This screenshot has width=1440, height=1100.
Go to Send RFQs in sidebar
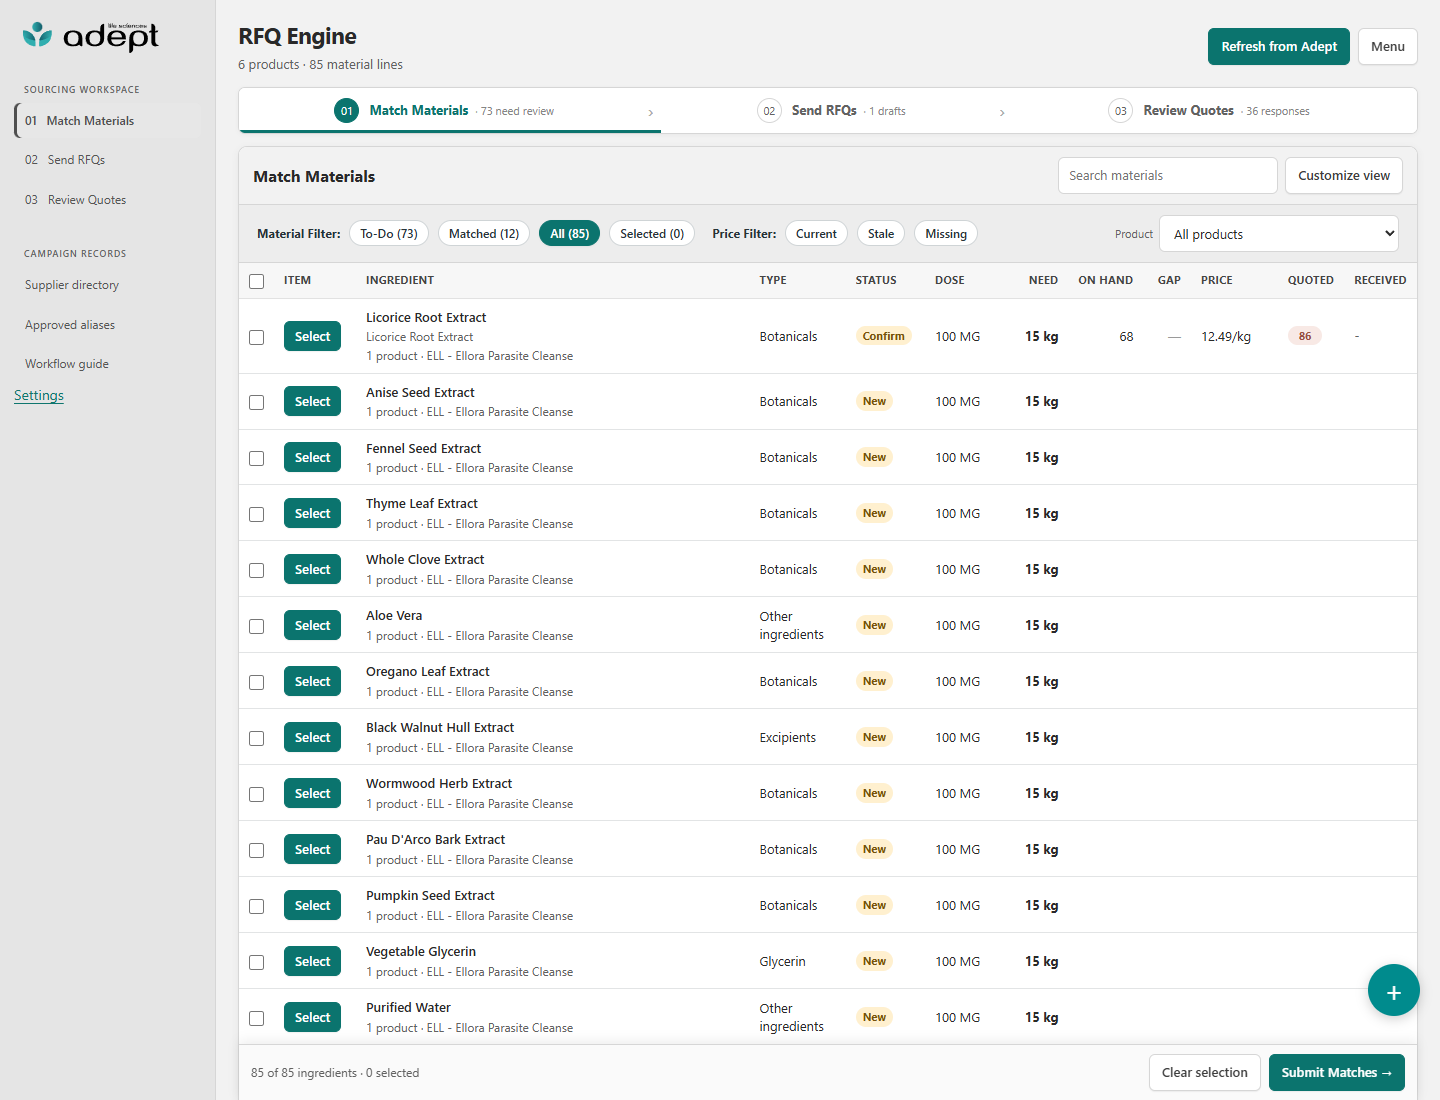(x=76, y=160)
